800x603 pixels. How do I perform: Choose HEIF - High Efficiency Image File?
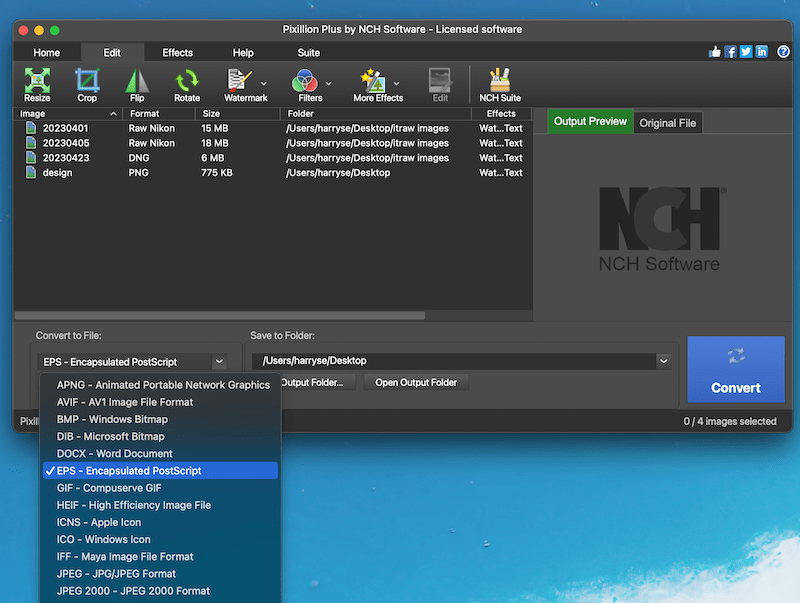(160, 505)
